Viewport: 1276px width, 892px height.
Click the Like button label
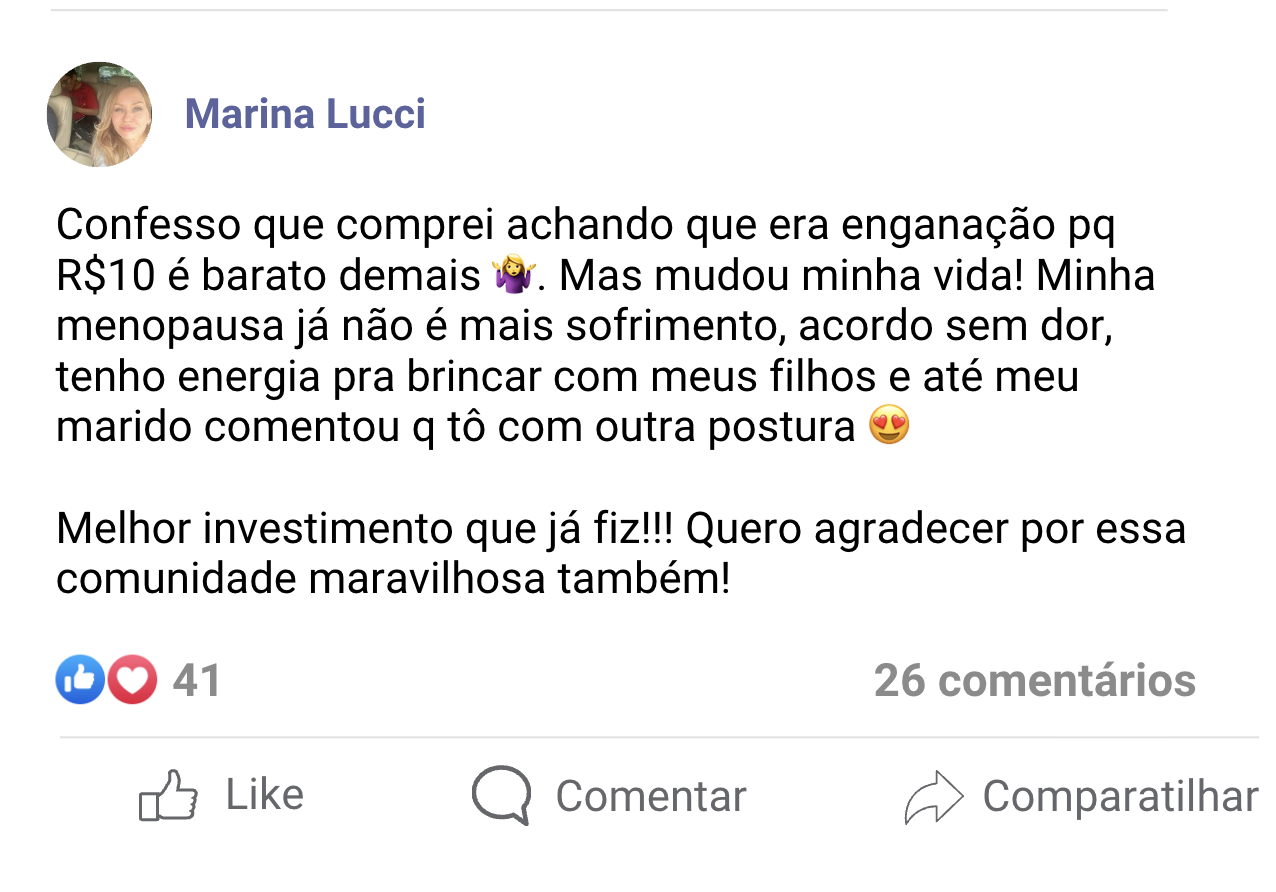coord(263,793)
